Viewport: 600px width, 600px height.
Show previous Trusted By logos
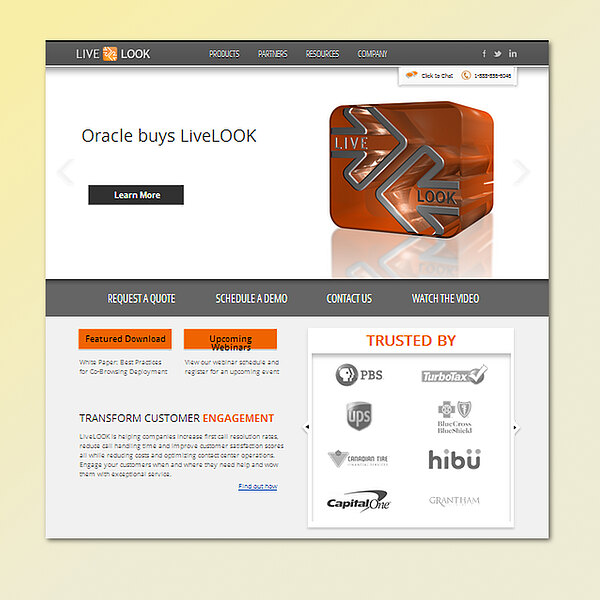click(307, 427)
